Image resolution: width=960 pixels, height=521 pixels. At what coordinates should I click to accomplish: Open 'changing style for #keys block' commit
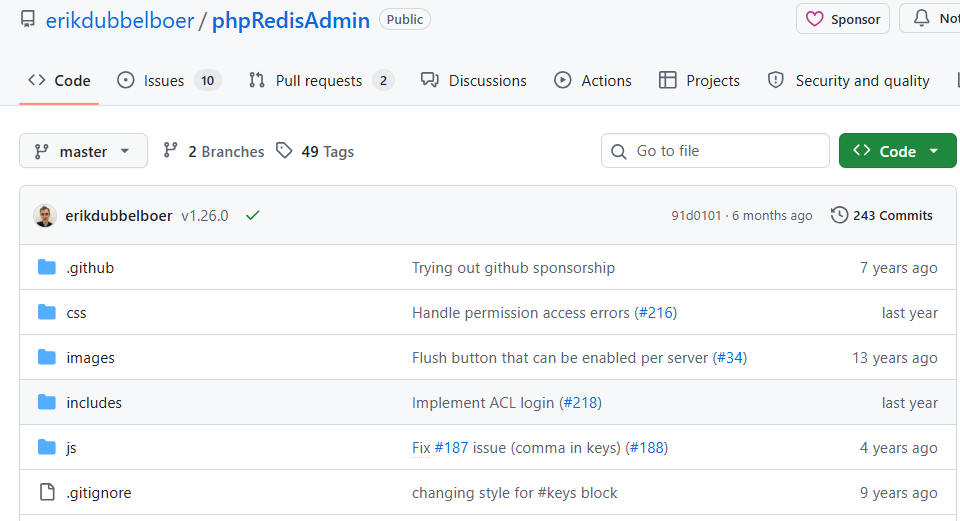point(515,493)
